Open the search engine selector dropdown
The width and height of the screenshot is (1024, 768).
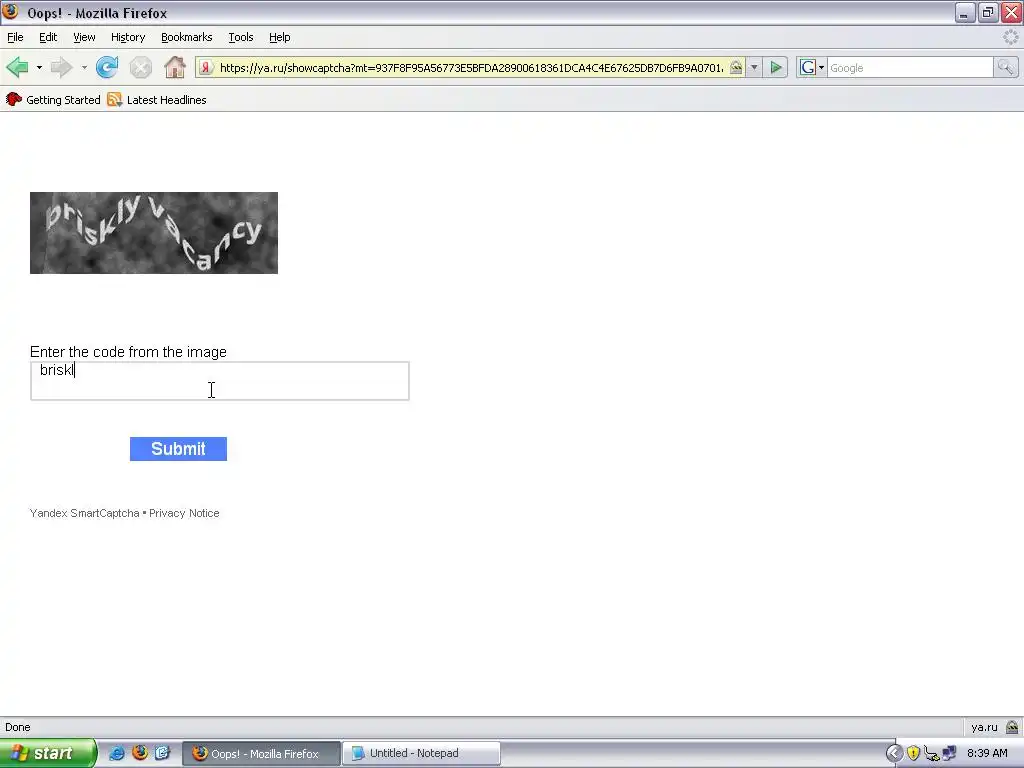point(812,67)
